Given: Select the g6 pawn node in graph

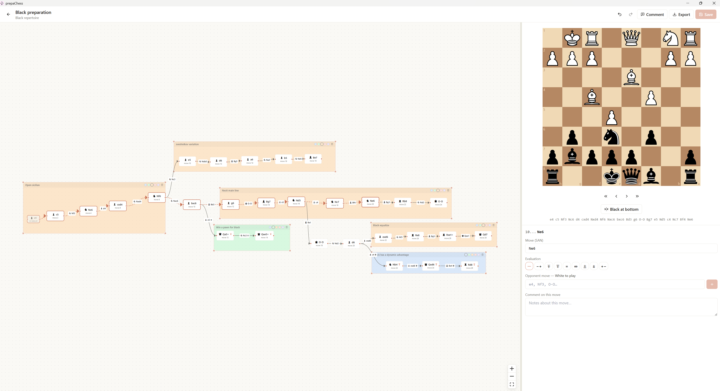Looking at the screenshot, I should tap(231, 205).
